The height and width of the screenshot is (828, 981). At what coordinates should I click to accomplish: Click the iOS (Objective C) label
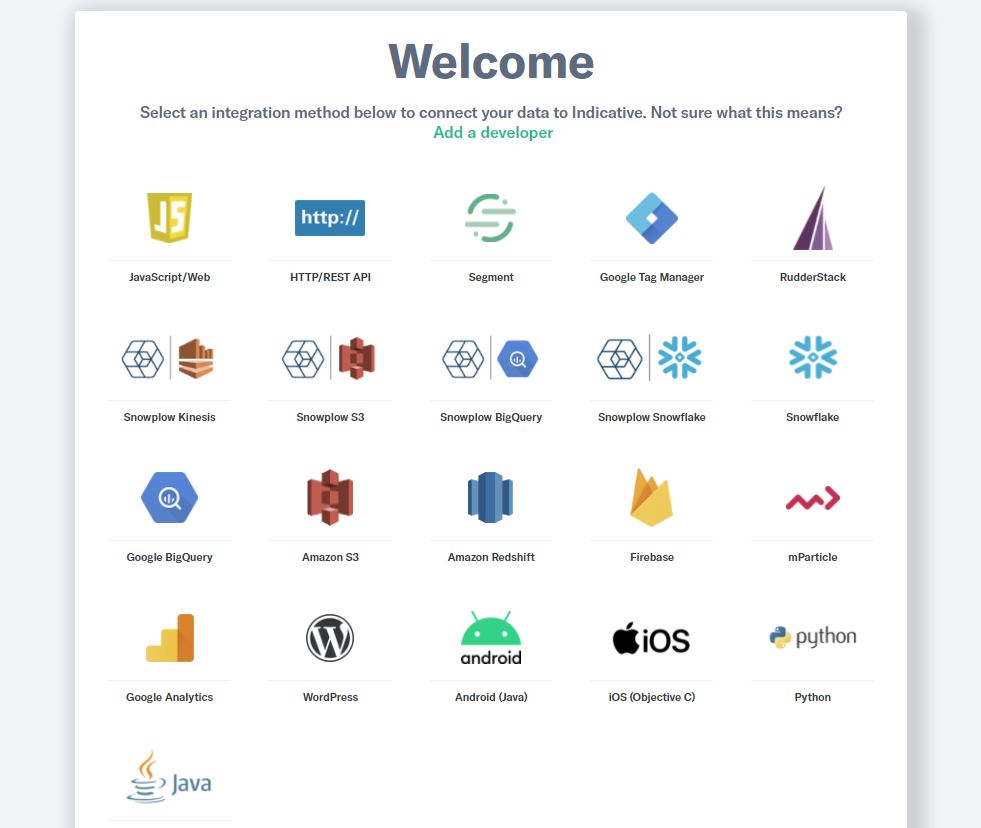(x=652, y=698)
